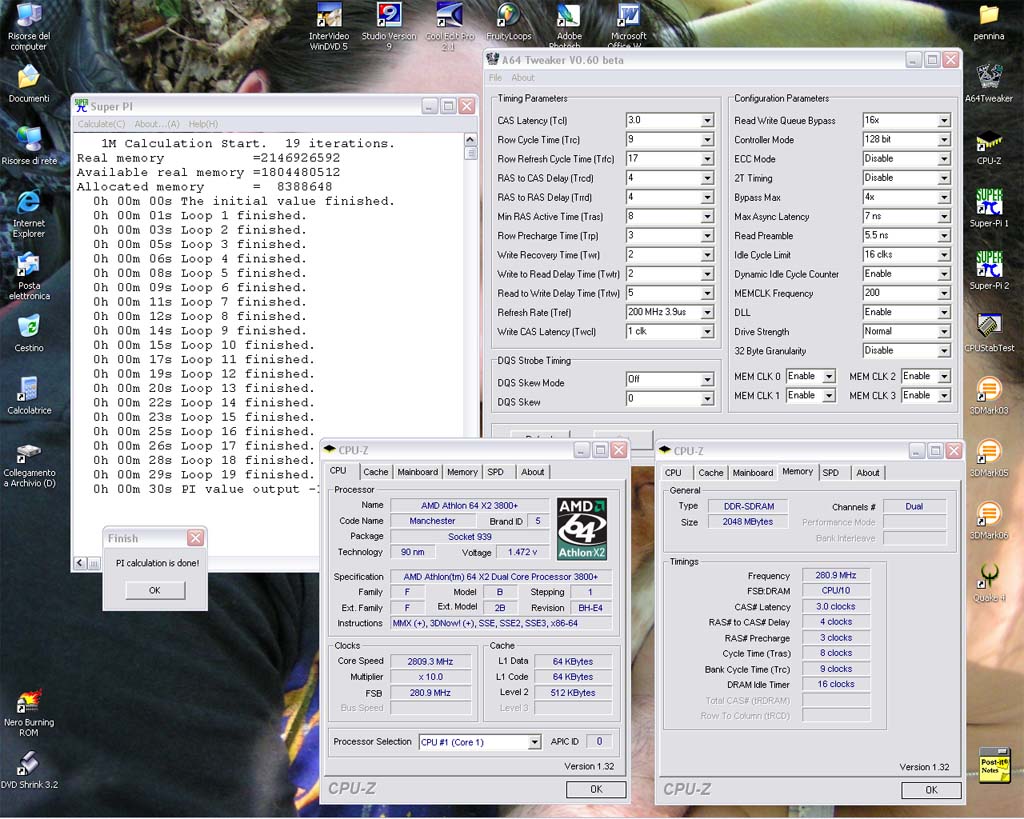Viewport: 1024px width, 819px height.
Task: Open A64 Tweaker File menu
Action: [x=495, y=78]
